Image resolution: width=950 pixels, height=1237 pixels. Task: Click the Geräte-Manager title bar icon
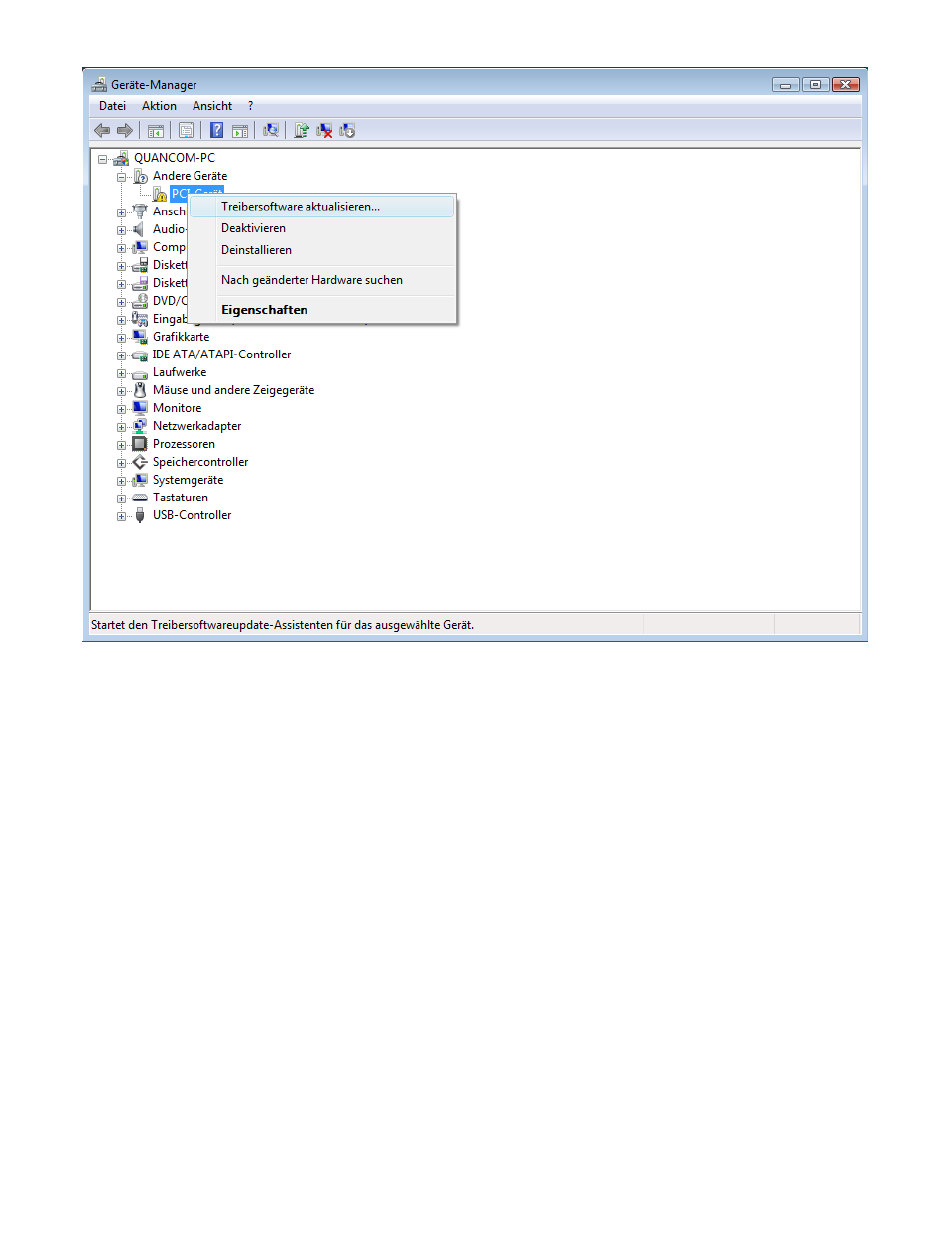pos(99,85)
